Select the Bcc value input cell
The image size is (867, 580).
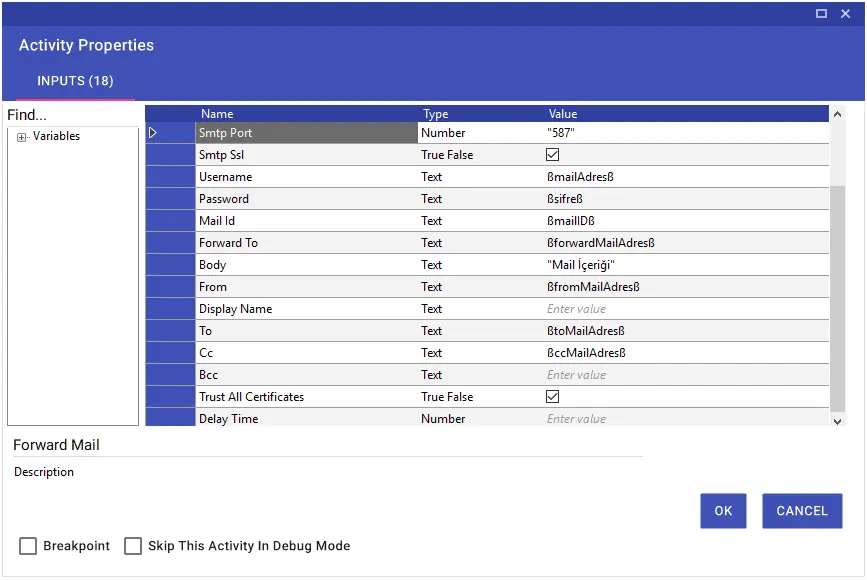point(686,374)
